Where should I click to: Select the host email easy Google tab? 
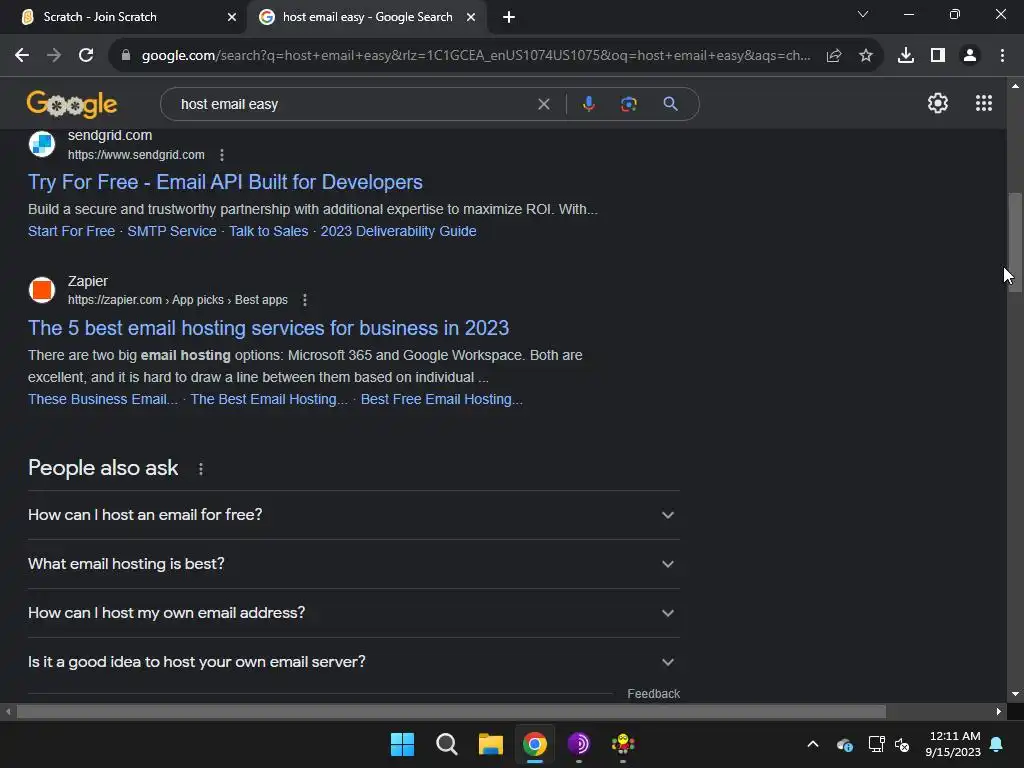click(x=367, y=18)
